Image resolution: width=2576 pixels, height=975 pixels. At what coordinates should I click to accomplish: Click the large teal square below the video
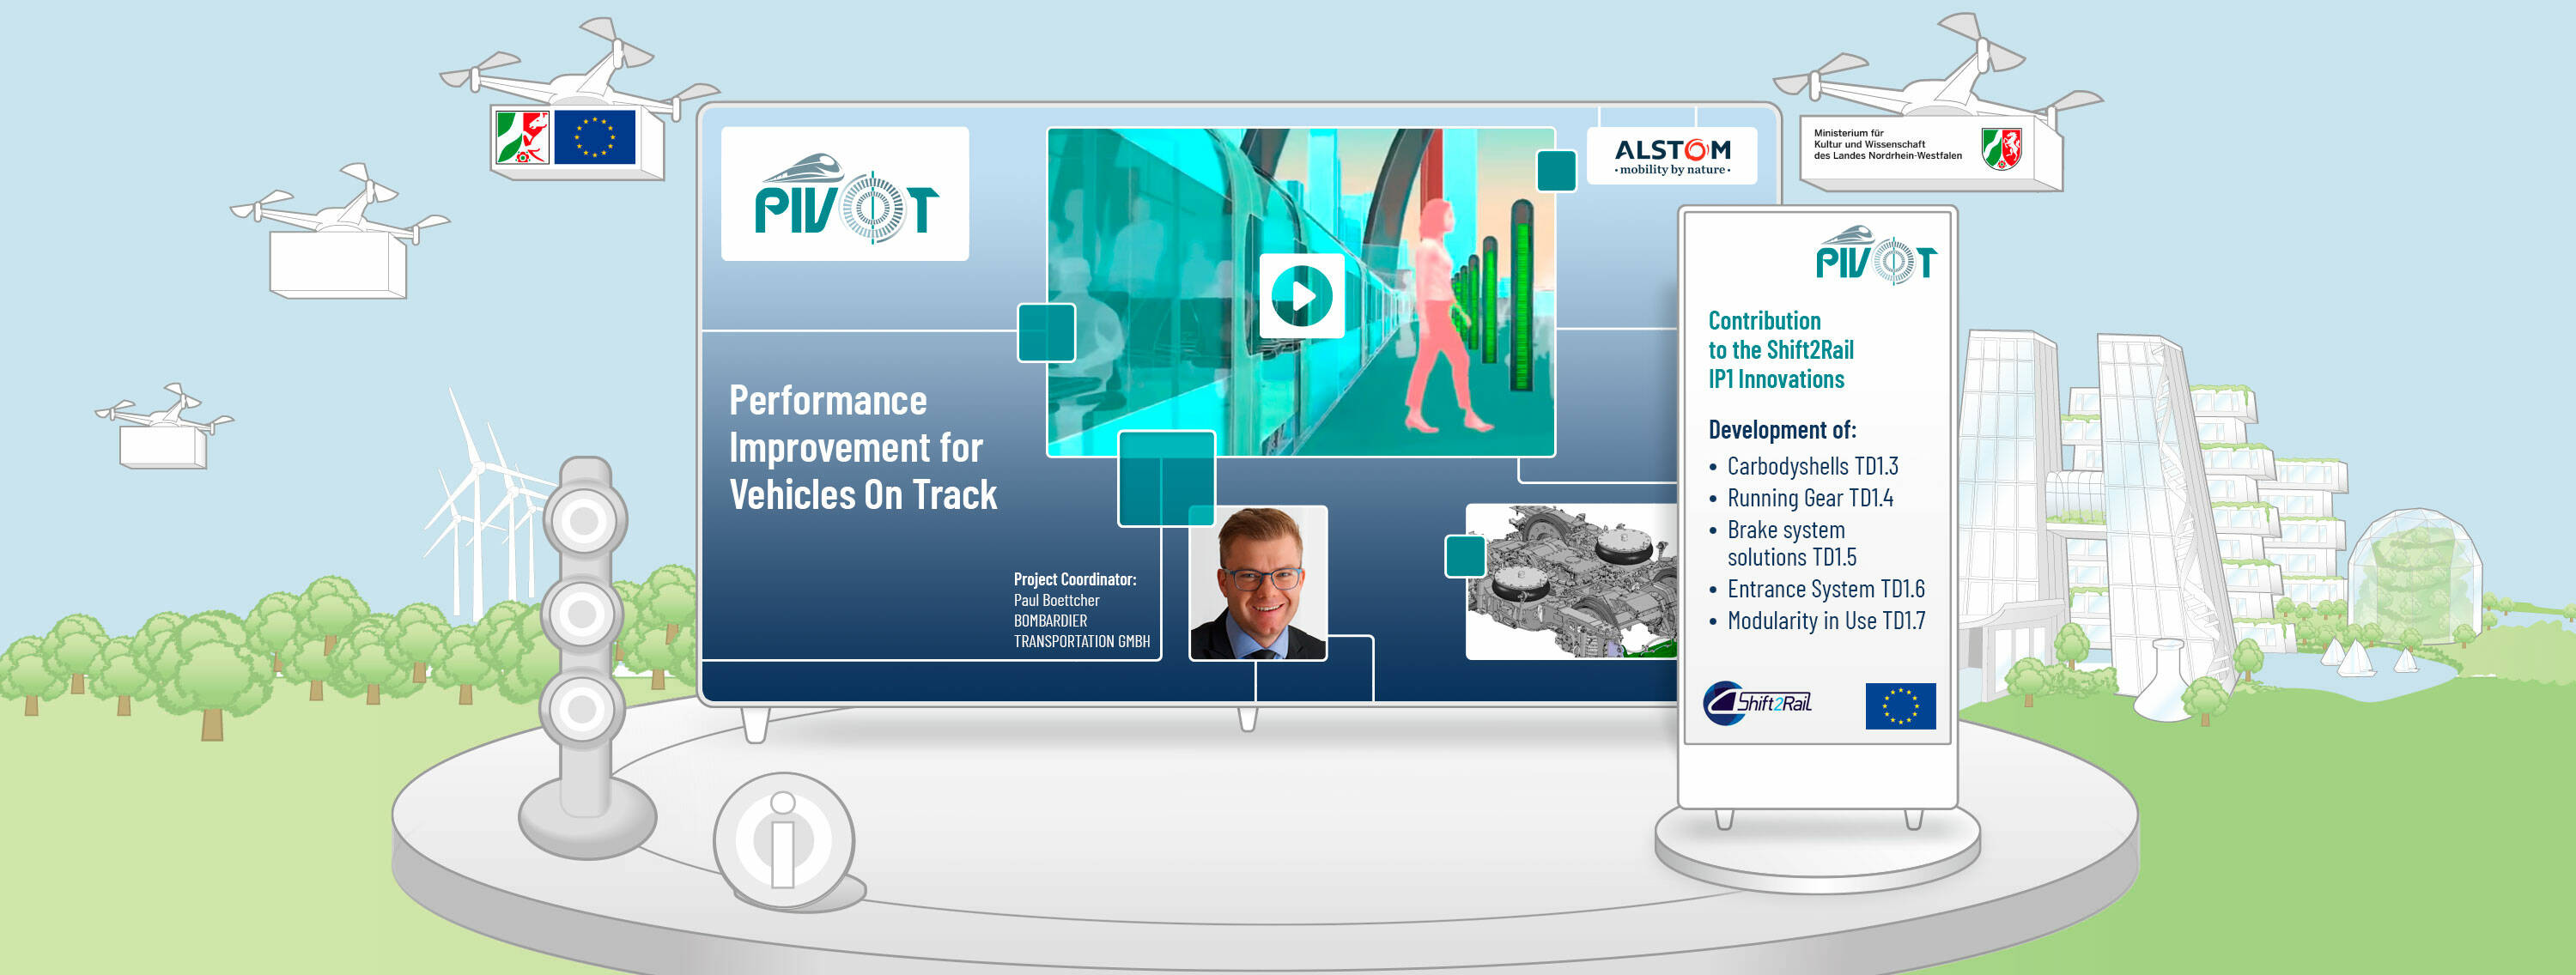[x=1166, y=479]
